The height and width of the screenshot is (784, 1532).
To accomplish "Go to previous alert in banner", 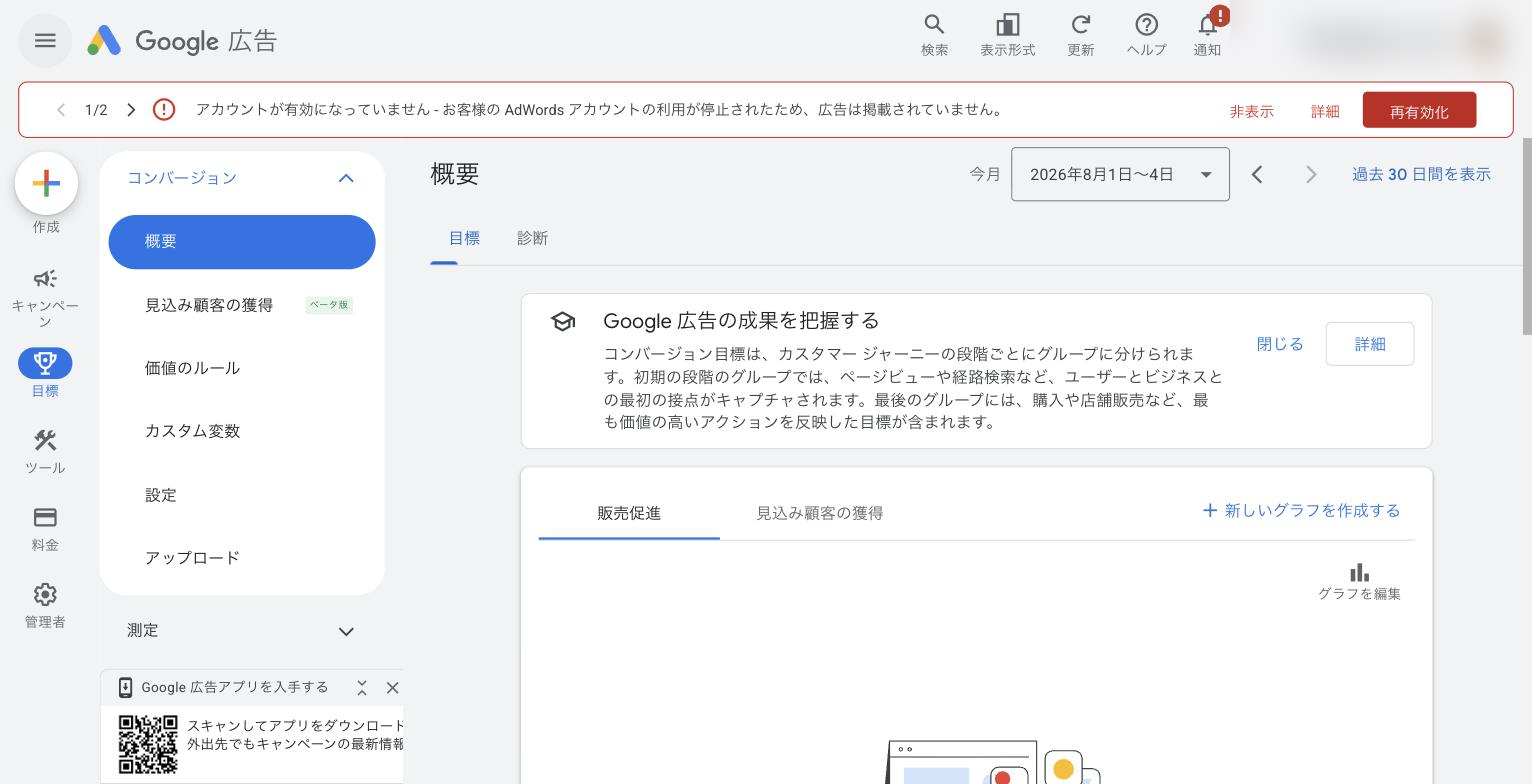I will 61,110.
